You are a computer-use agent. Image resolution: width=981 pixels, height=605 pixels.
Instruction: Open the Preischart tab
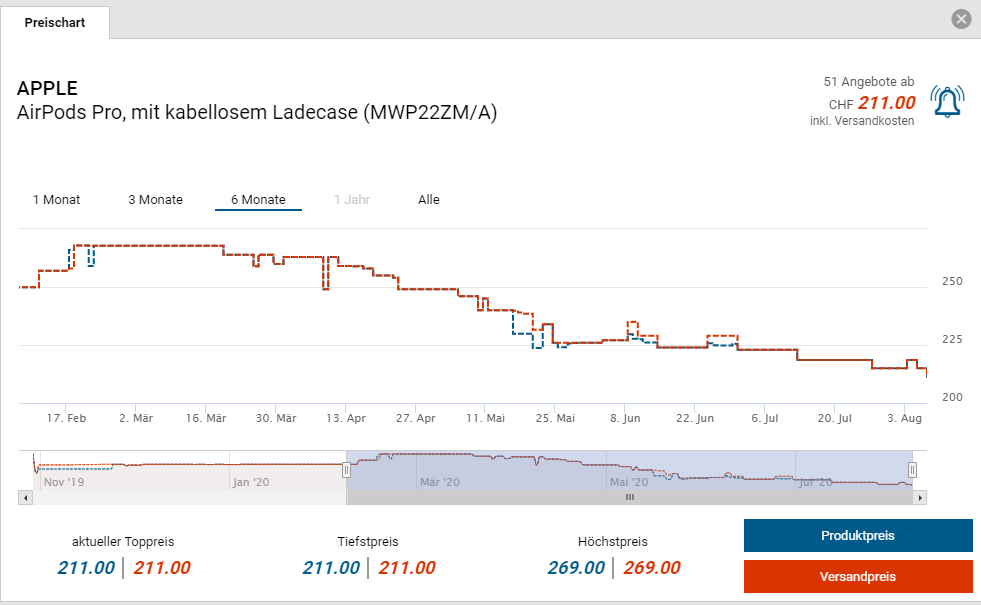coord(55,23)
